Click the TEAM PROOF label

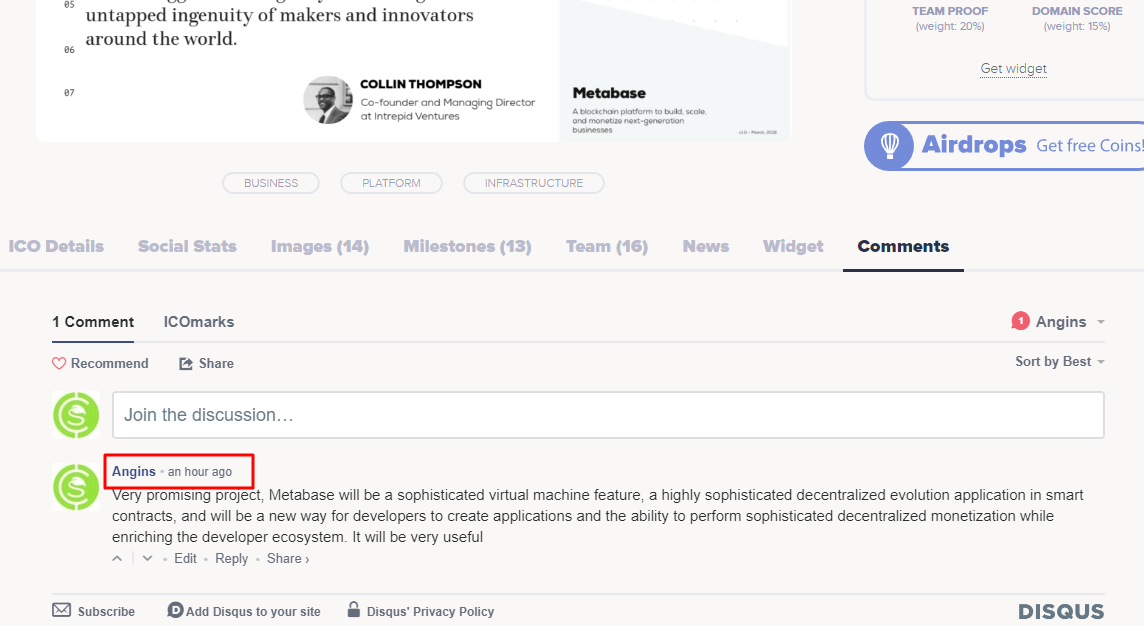click(x=950, y=11)
